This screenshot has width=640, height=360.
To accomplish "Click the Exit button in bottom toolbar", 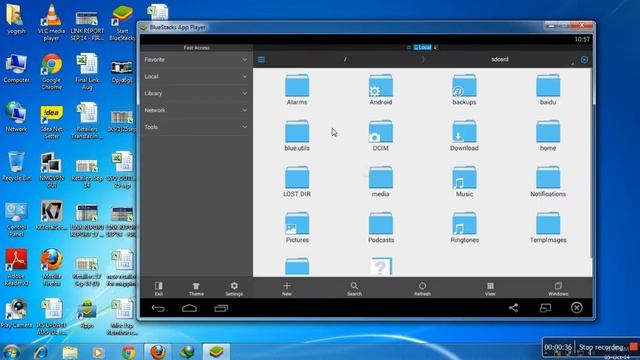I will coord(159,288).
